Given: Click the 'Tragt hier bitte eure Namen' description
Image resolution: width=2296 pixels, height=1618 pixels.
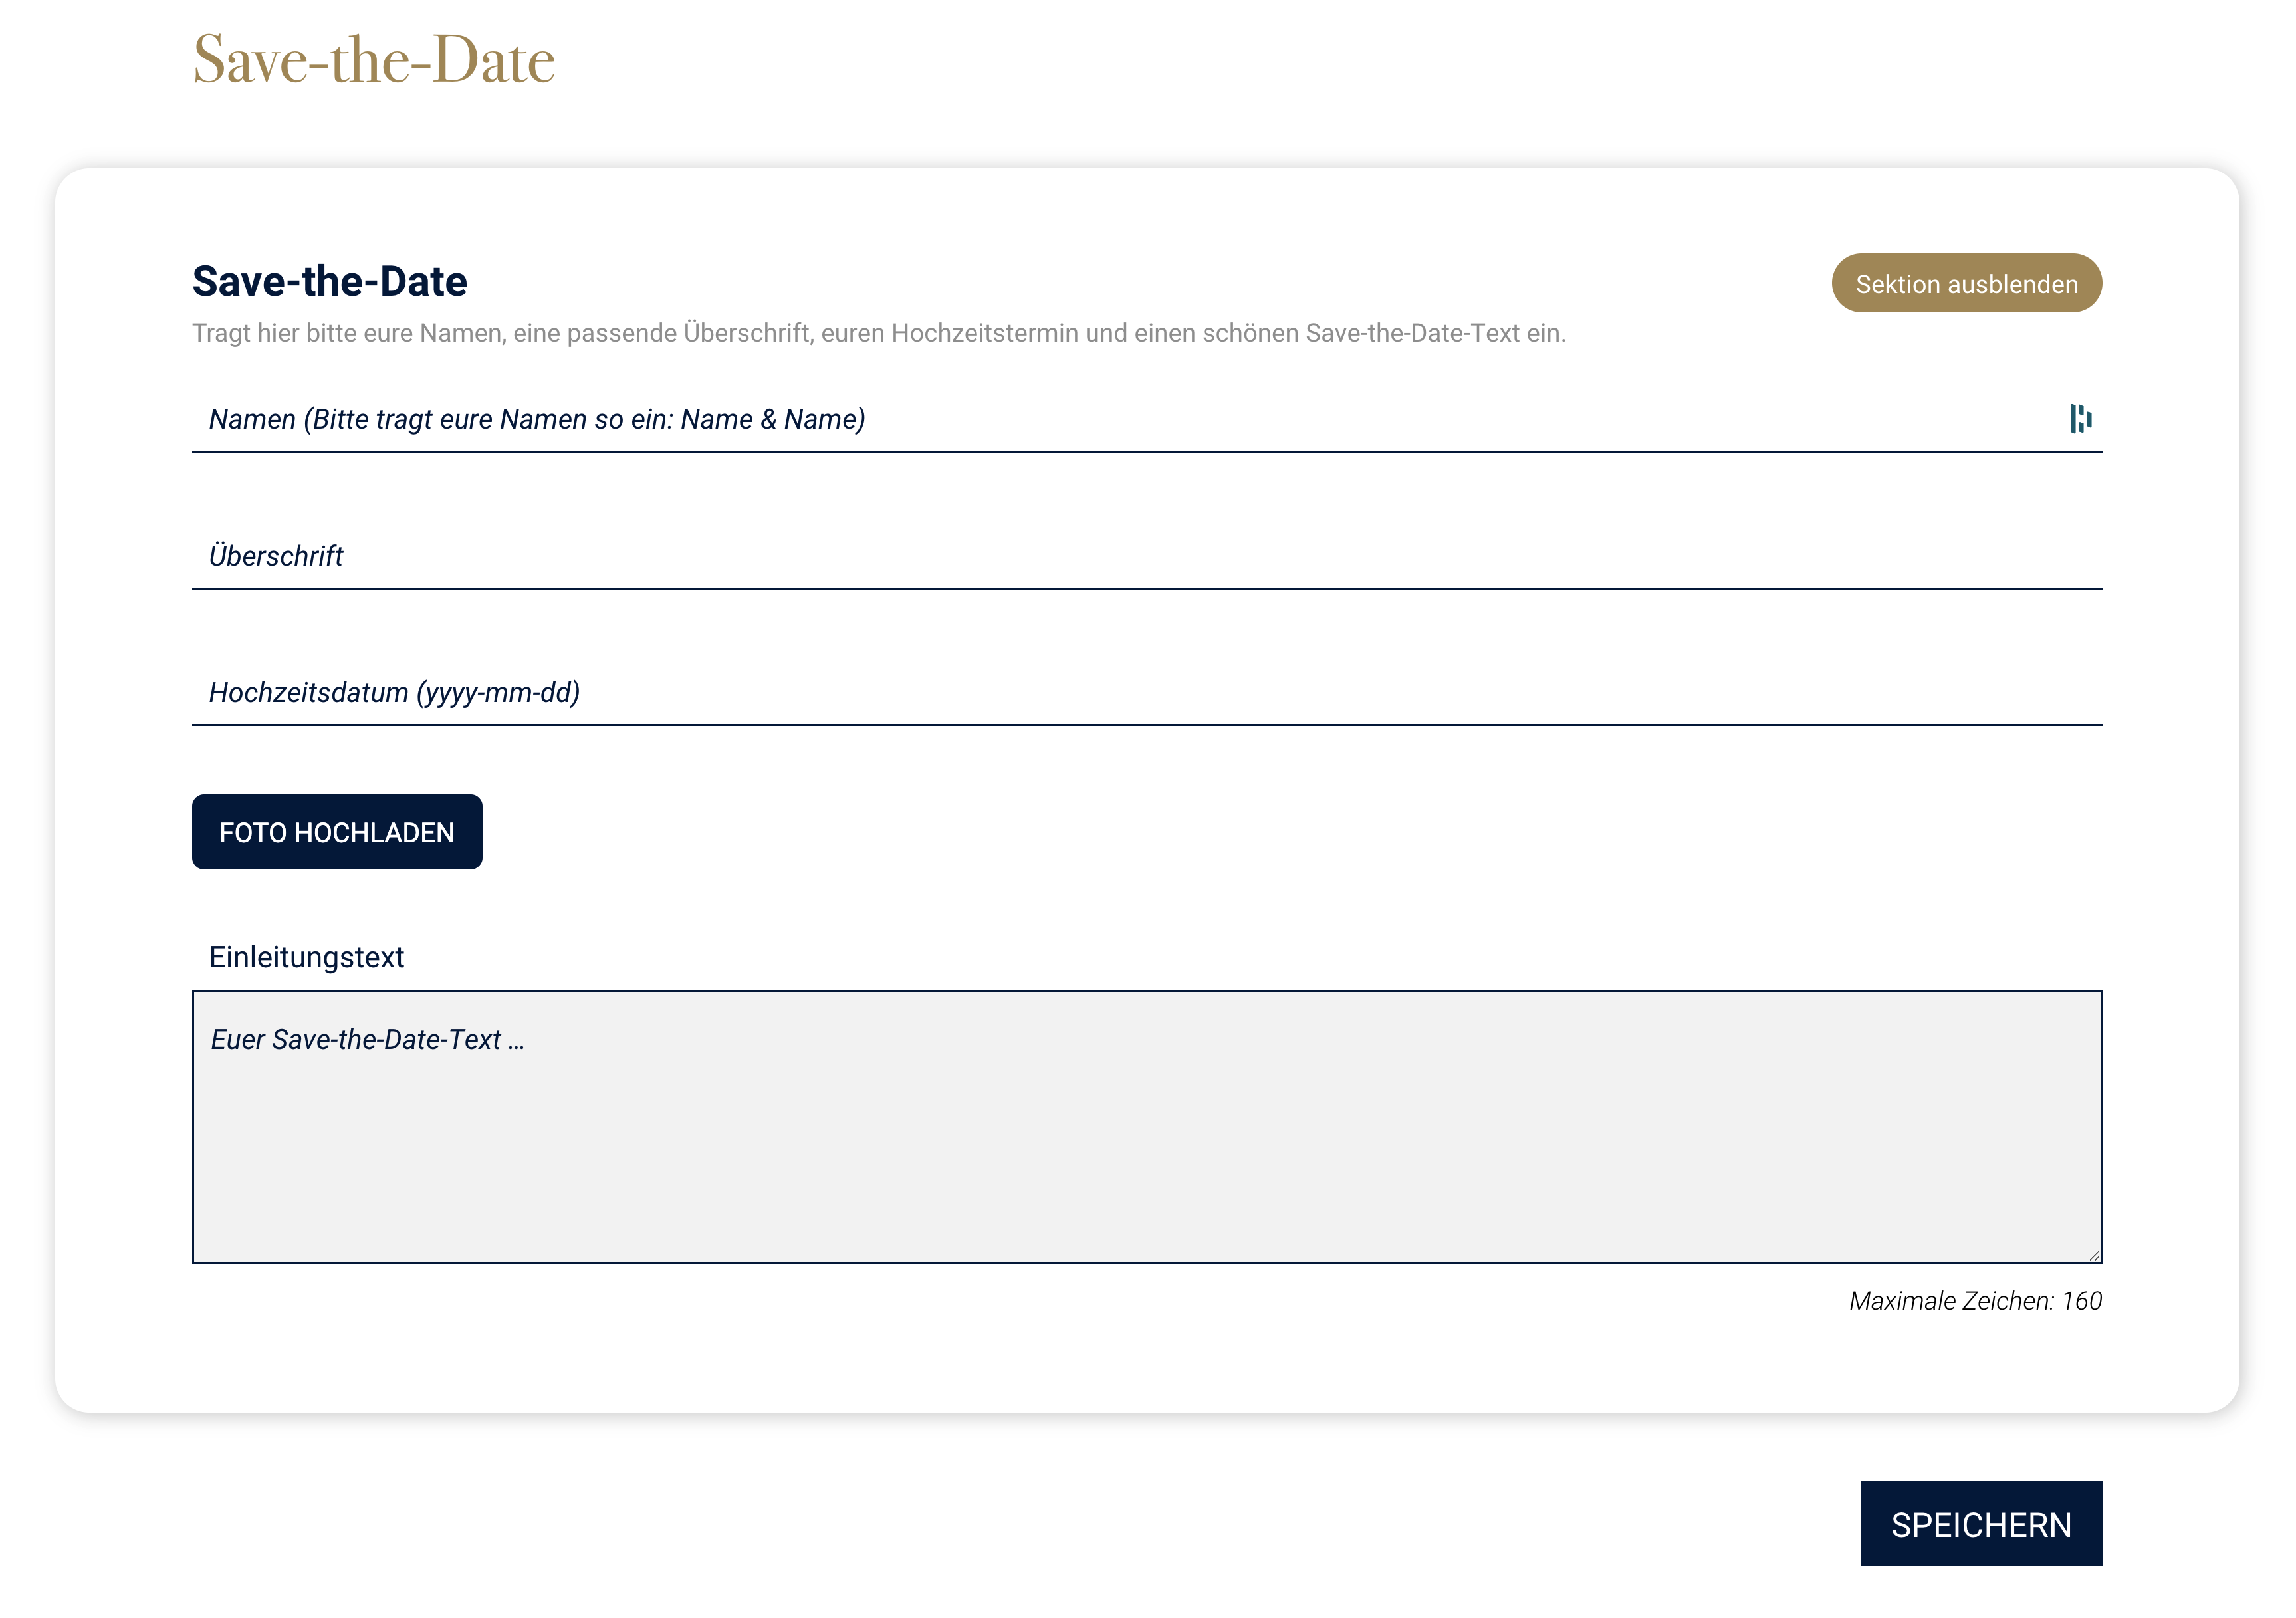Looking at the screenshot, I should click(879, 333).
